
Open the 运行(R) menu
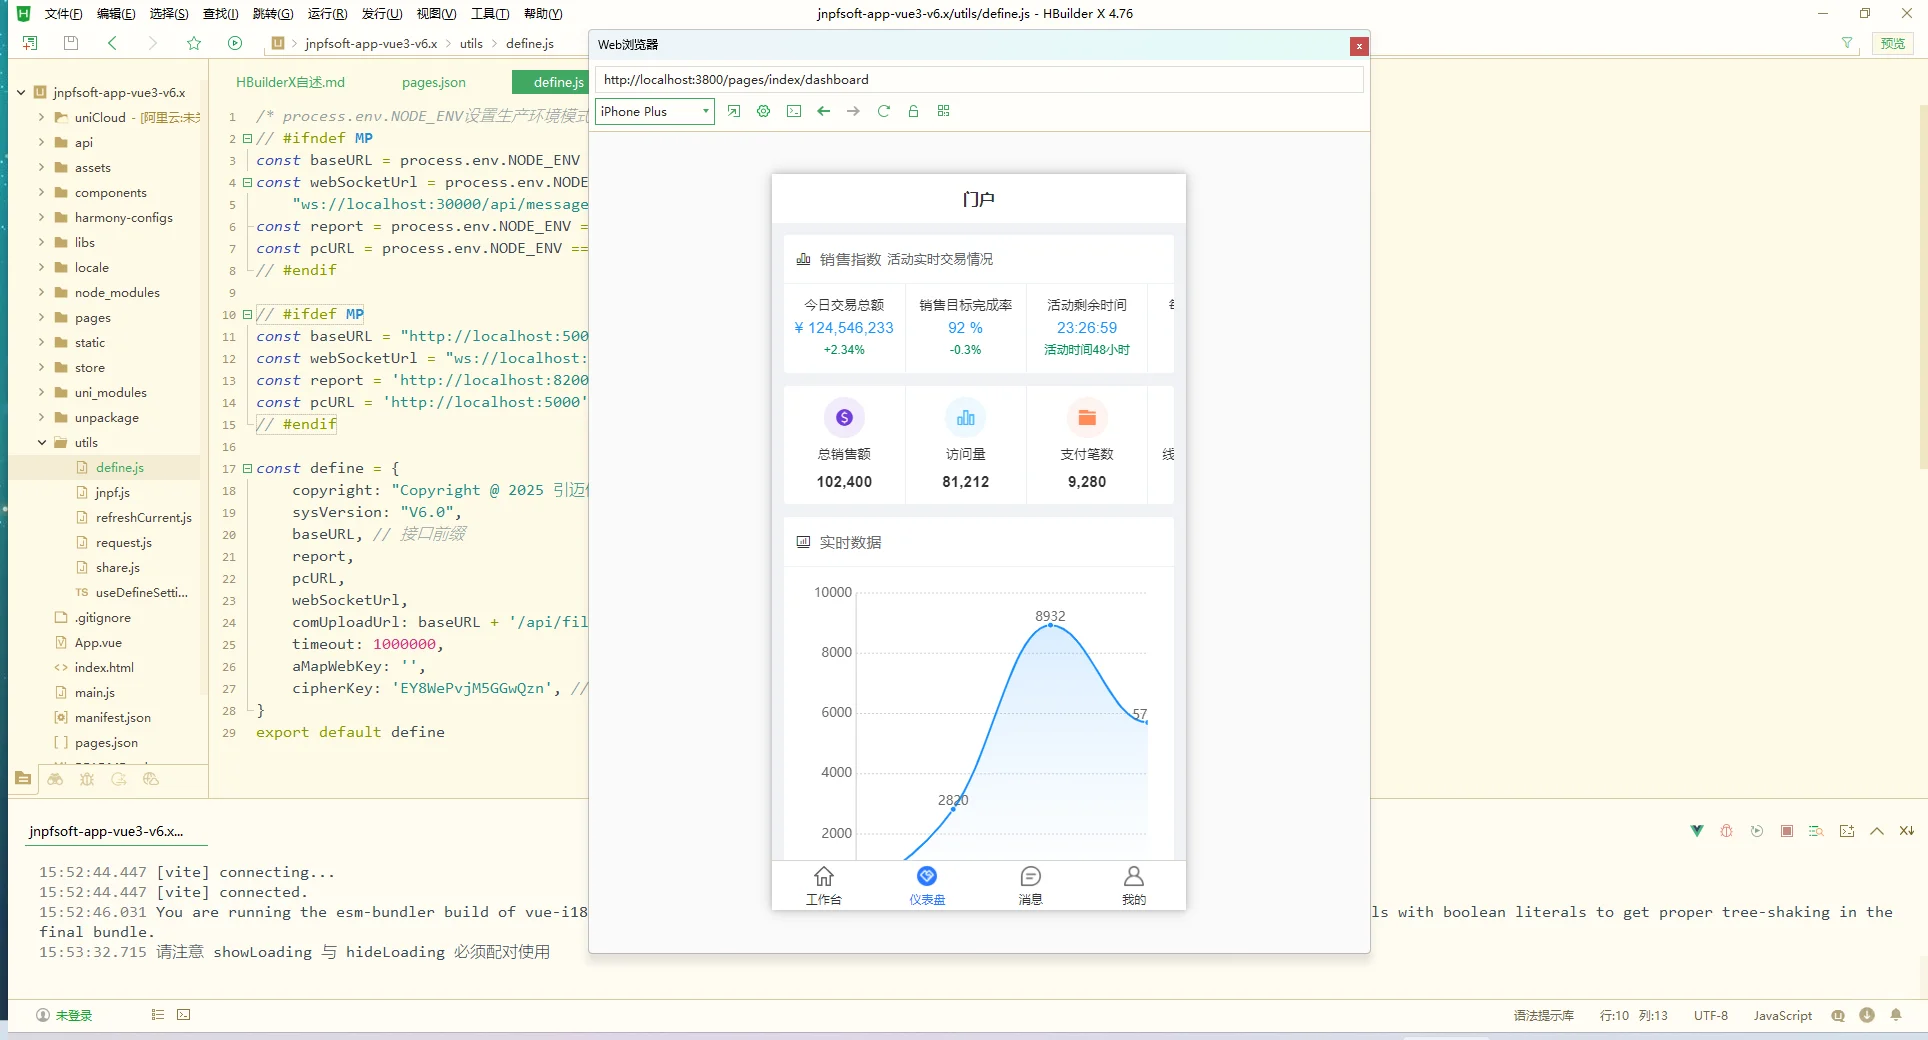(327, 13)
